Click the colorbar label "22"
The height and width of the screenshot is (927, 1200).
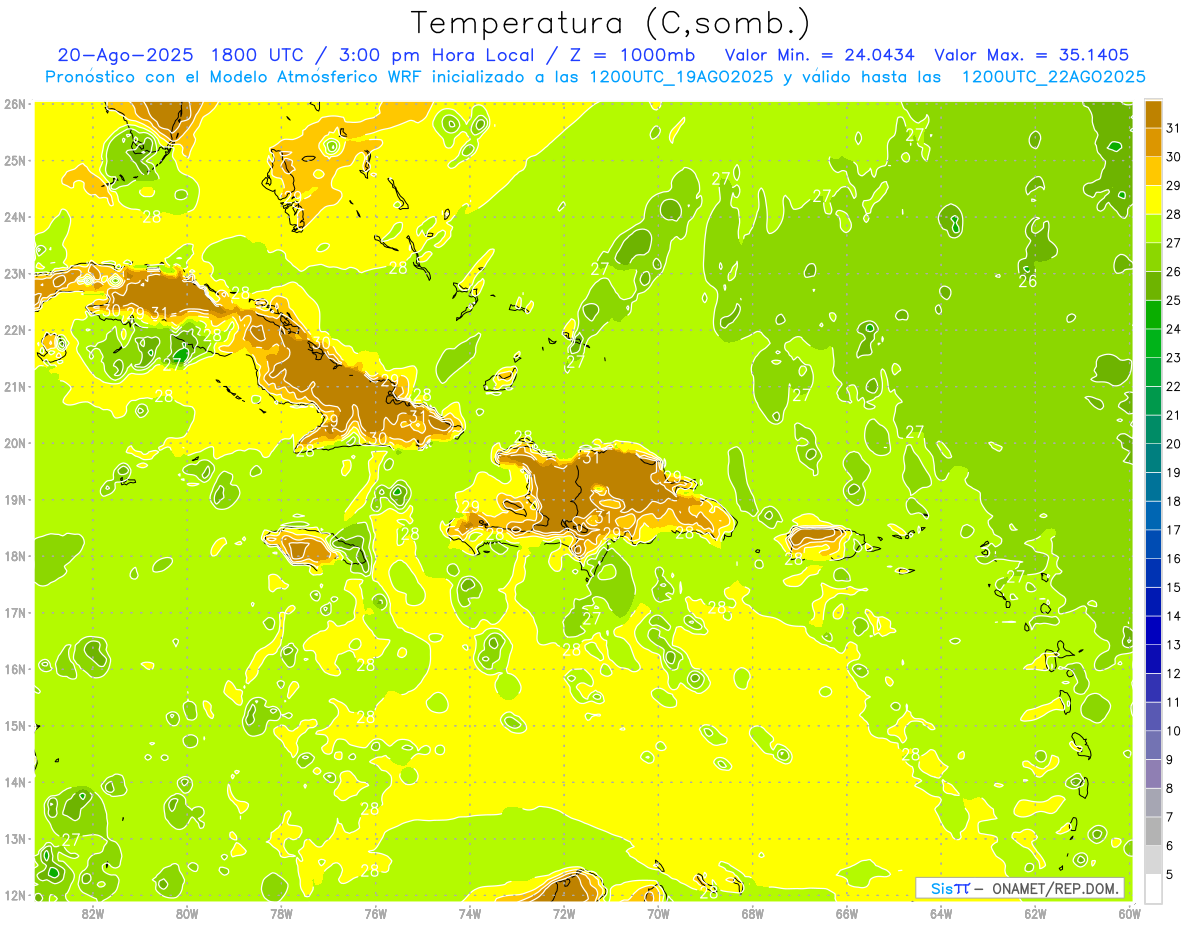coord(1173,386)
